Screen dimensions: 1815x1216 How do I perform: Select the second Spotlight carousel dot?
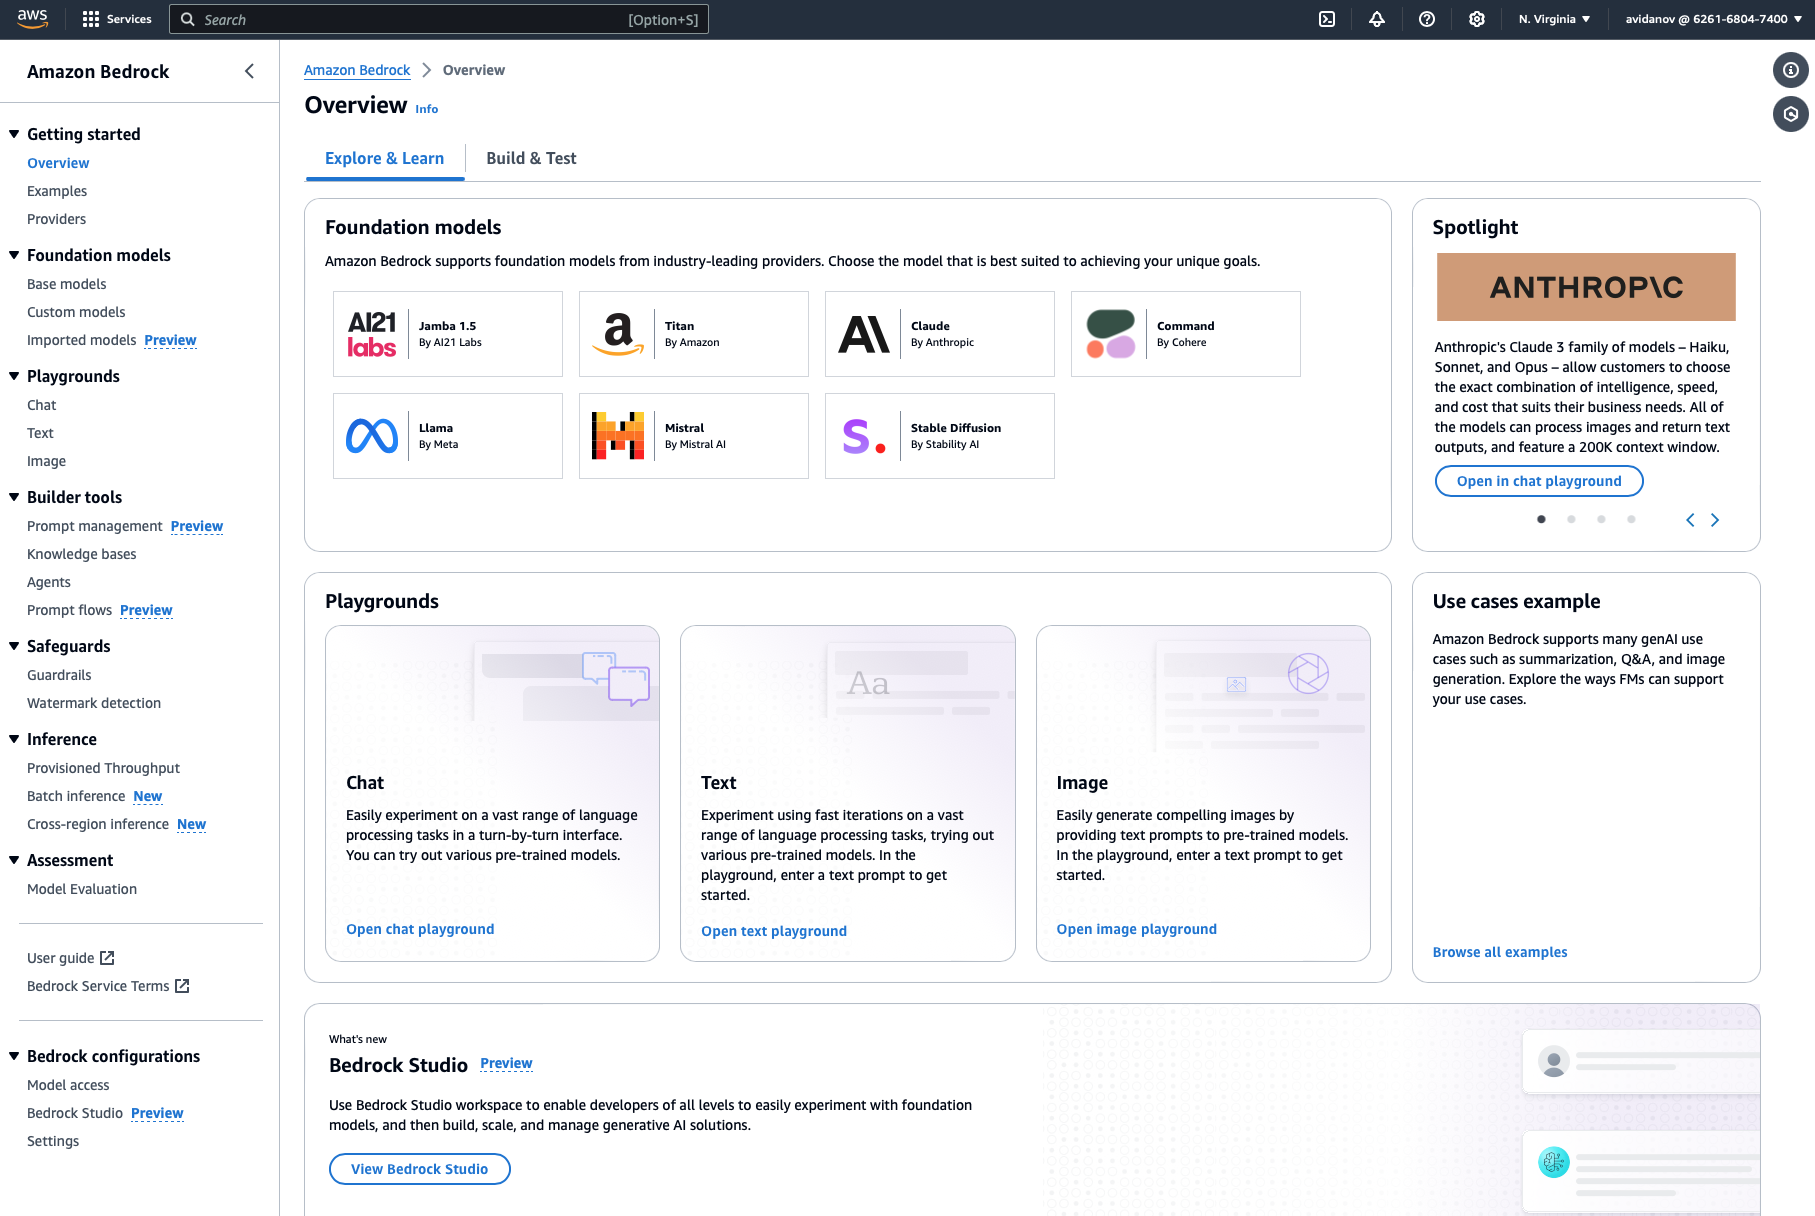(x=1571, y=519)
